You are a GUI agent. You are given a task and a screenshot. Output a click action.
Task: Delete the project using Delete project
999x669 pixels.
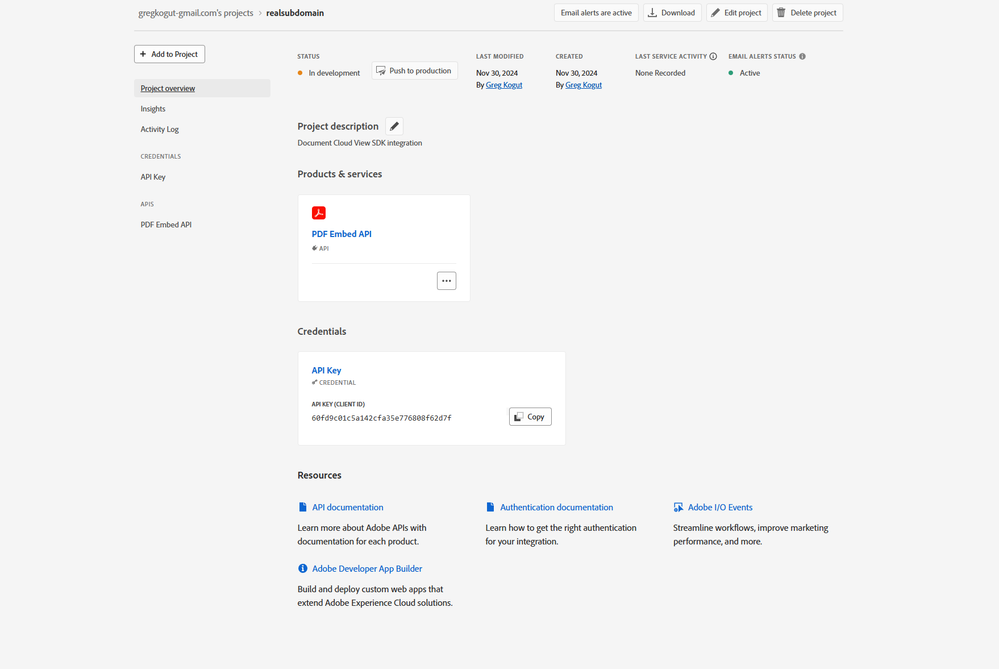tap(808, 13)
